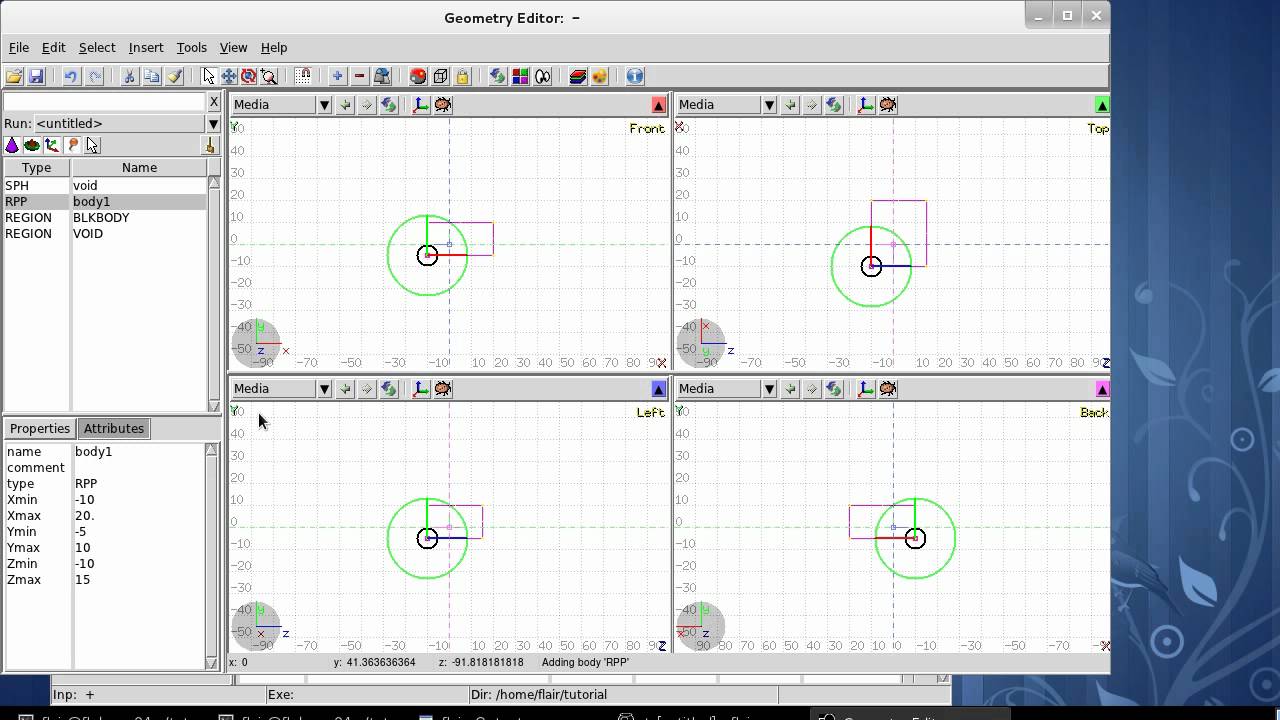Click the regions filter icon
1280x720 pixels.
tap(32, 145)
